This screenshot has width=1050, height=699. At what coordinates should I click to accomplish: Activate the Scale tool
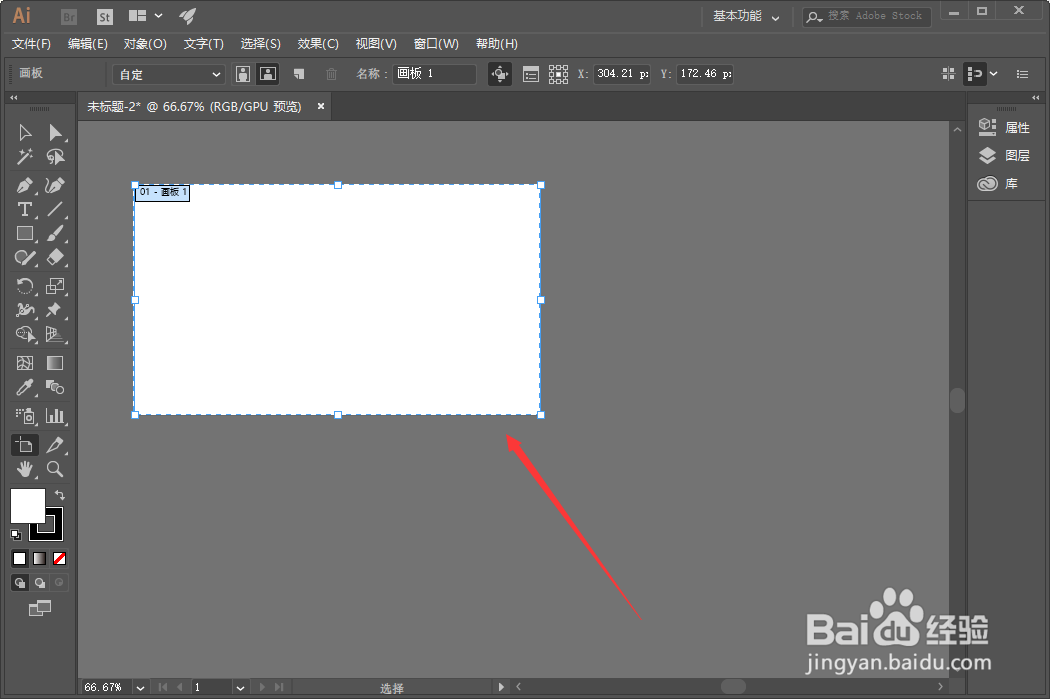(55, 287)
